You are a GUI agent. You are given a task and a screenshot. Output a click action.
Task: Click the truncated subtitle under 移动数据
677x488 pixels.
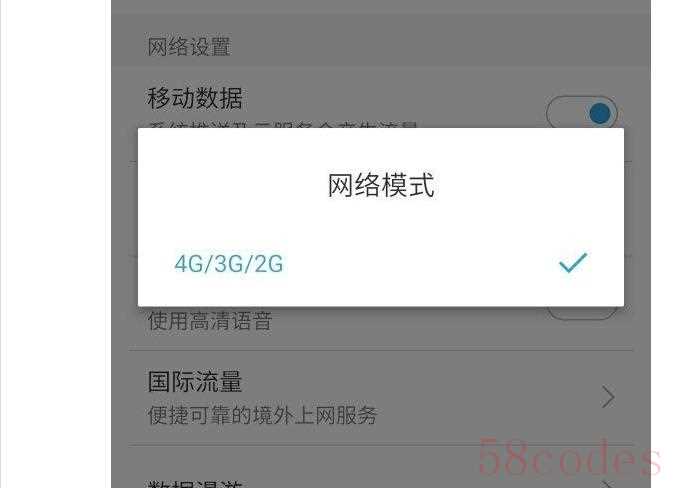283,125
